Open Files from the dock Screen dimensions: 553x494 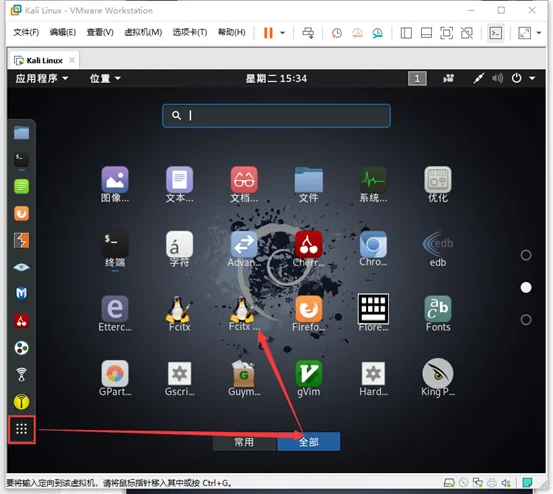click(22, 133)
